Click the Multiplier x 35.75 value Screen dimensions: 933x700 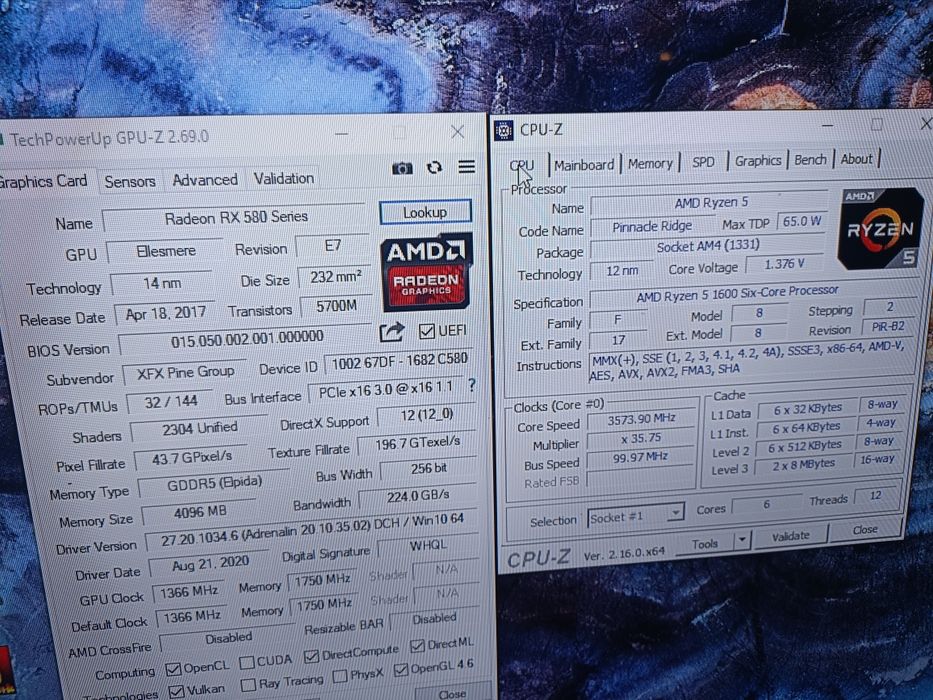[641, 438]
